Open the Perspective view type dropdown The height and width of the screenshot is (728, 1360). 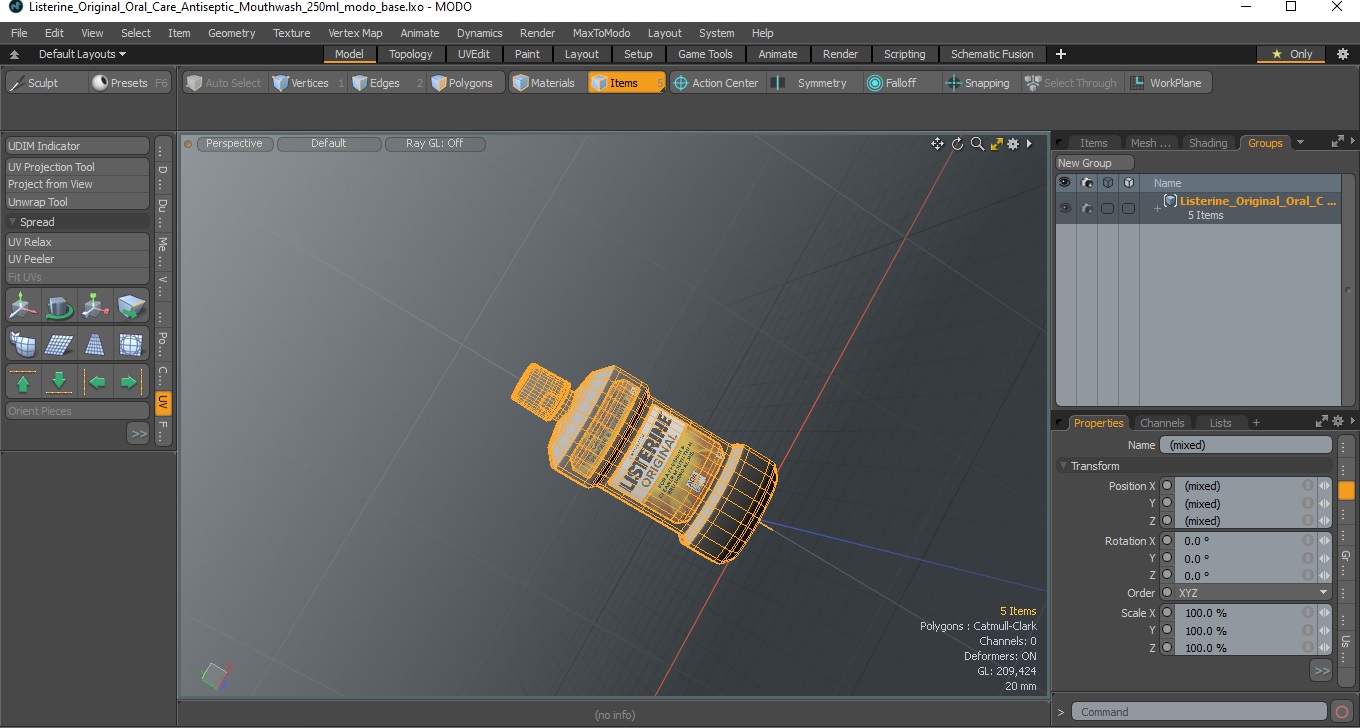click(x=235, y=144)
